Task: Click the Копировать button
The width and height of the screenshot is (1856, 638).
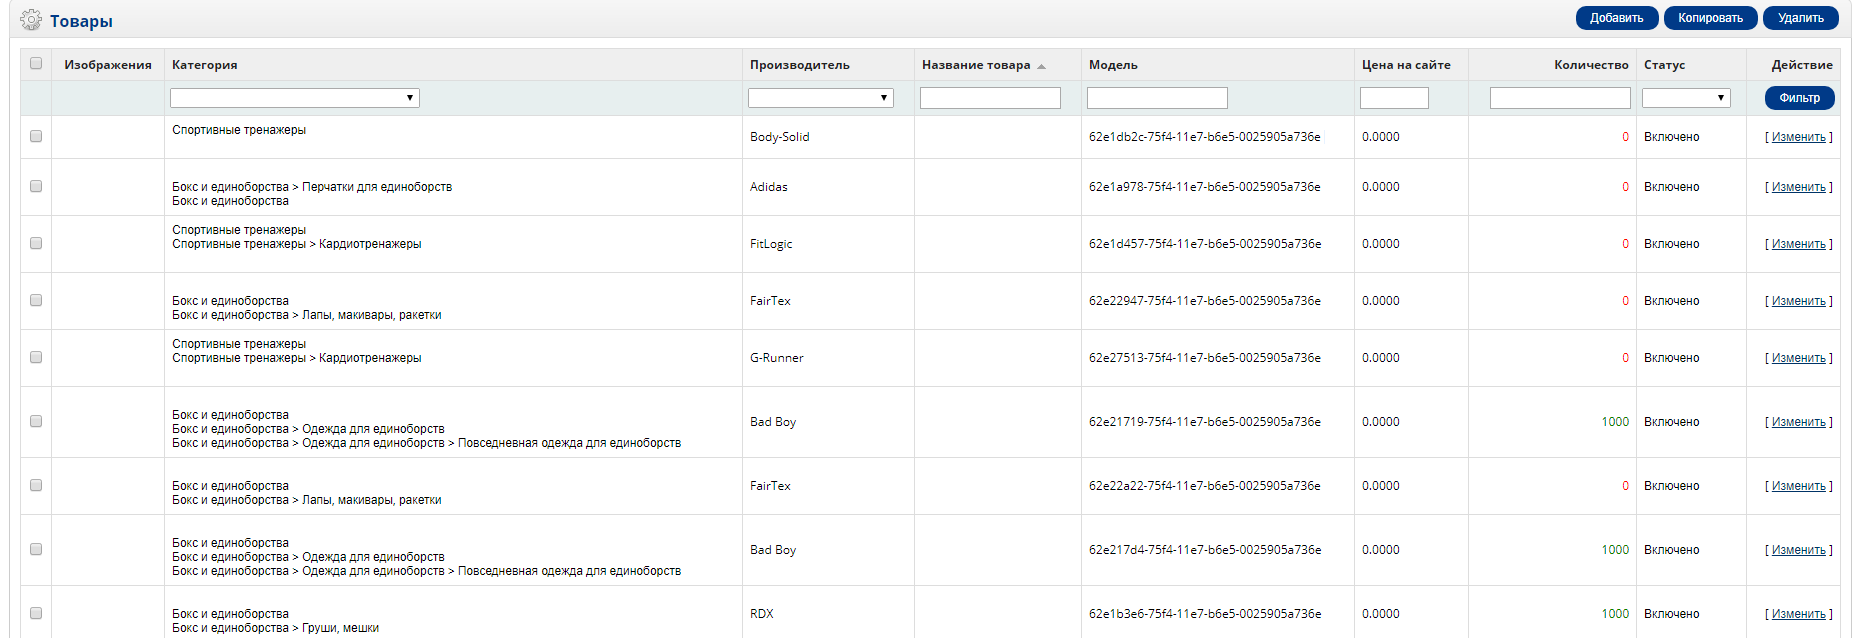Action: [1711, 18]
